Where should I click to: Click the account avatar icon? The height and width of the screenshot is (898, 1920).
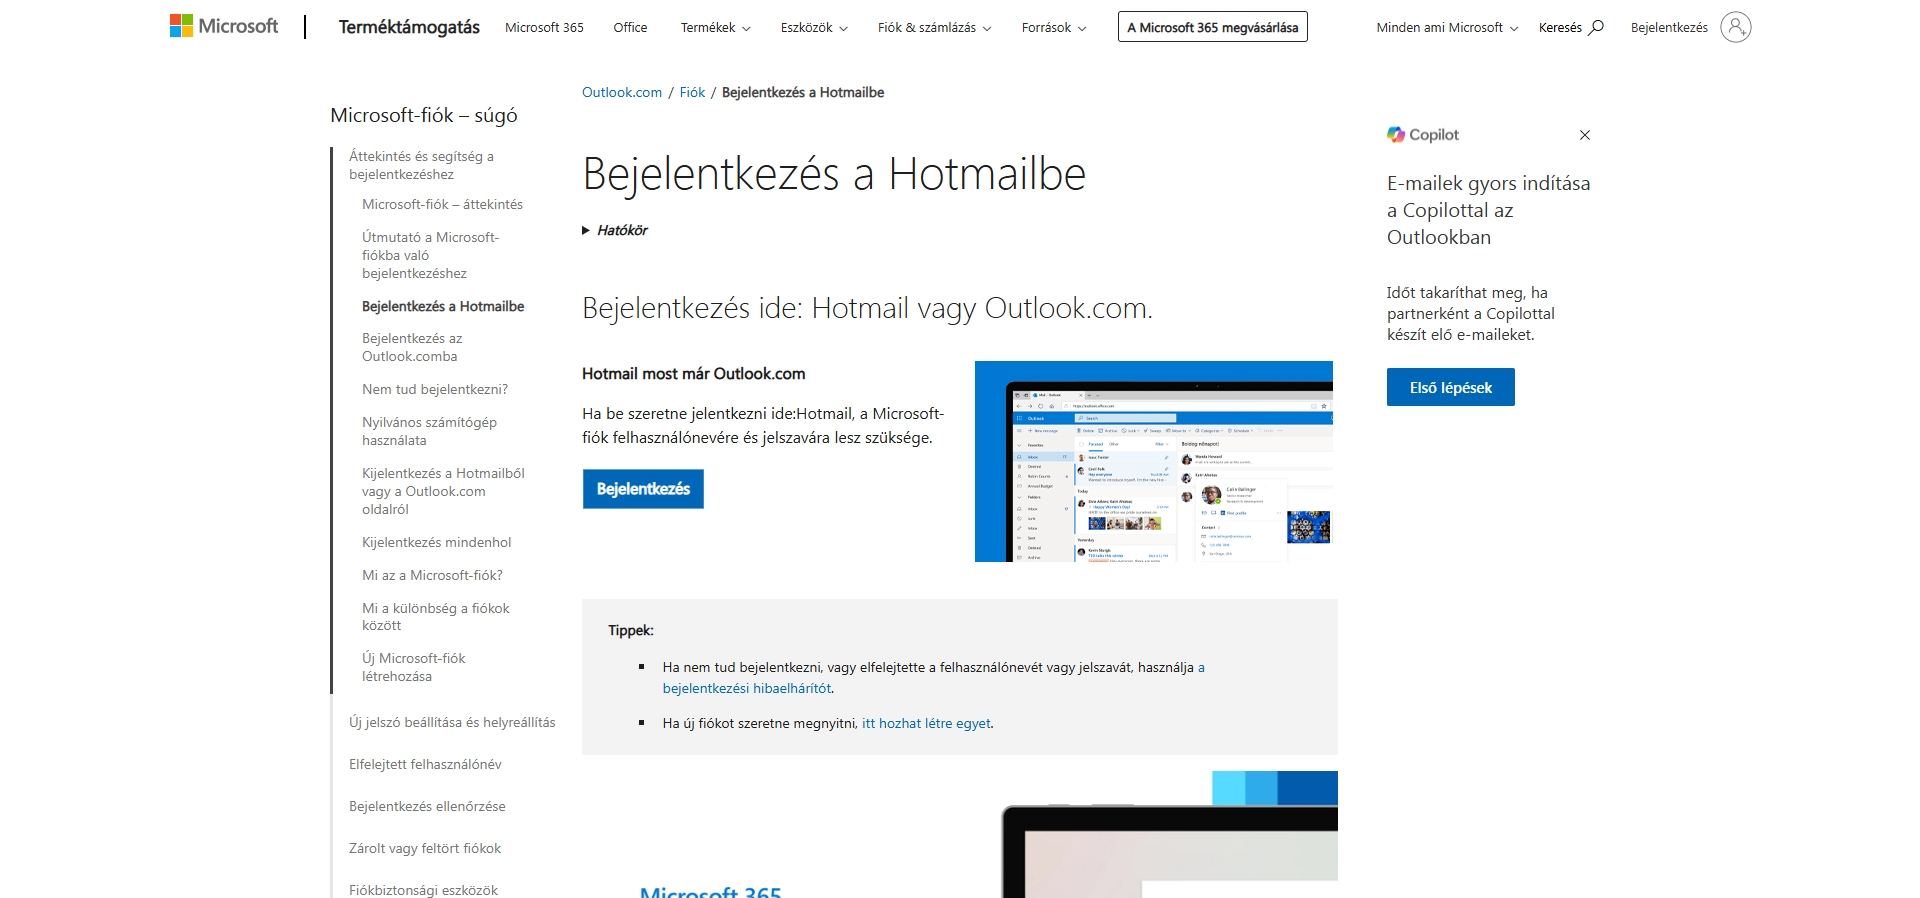tap(1735, 27)
